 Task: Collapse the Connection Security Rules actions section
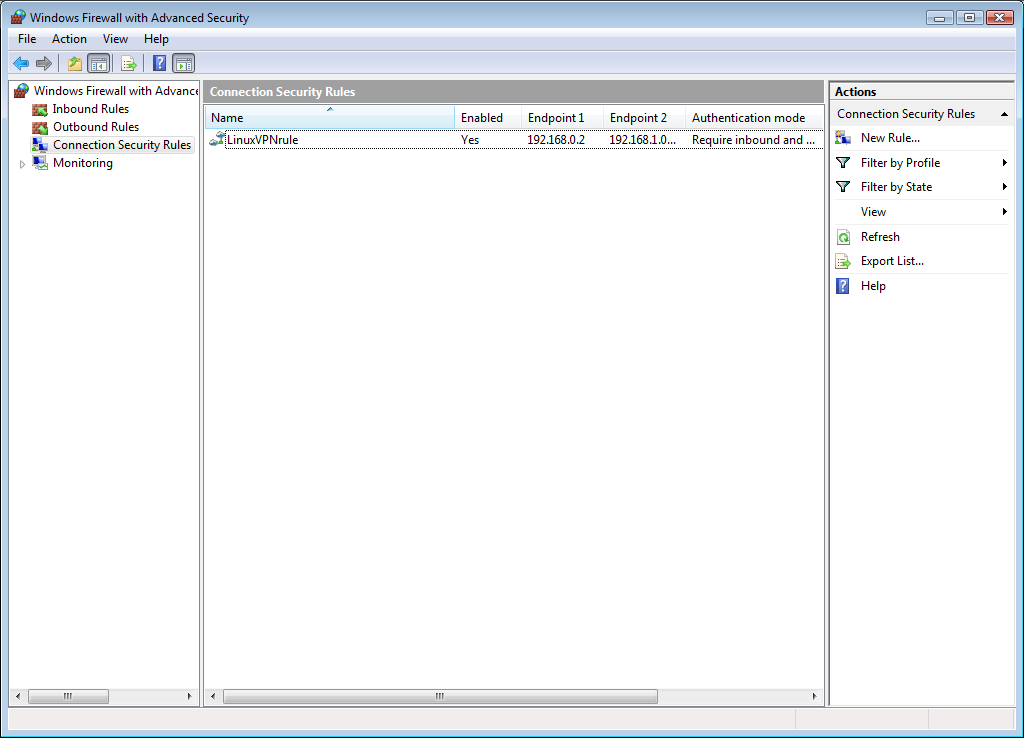click(x=1004, y=114)
